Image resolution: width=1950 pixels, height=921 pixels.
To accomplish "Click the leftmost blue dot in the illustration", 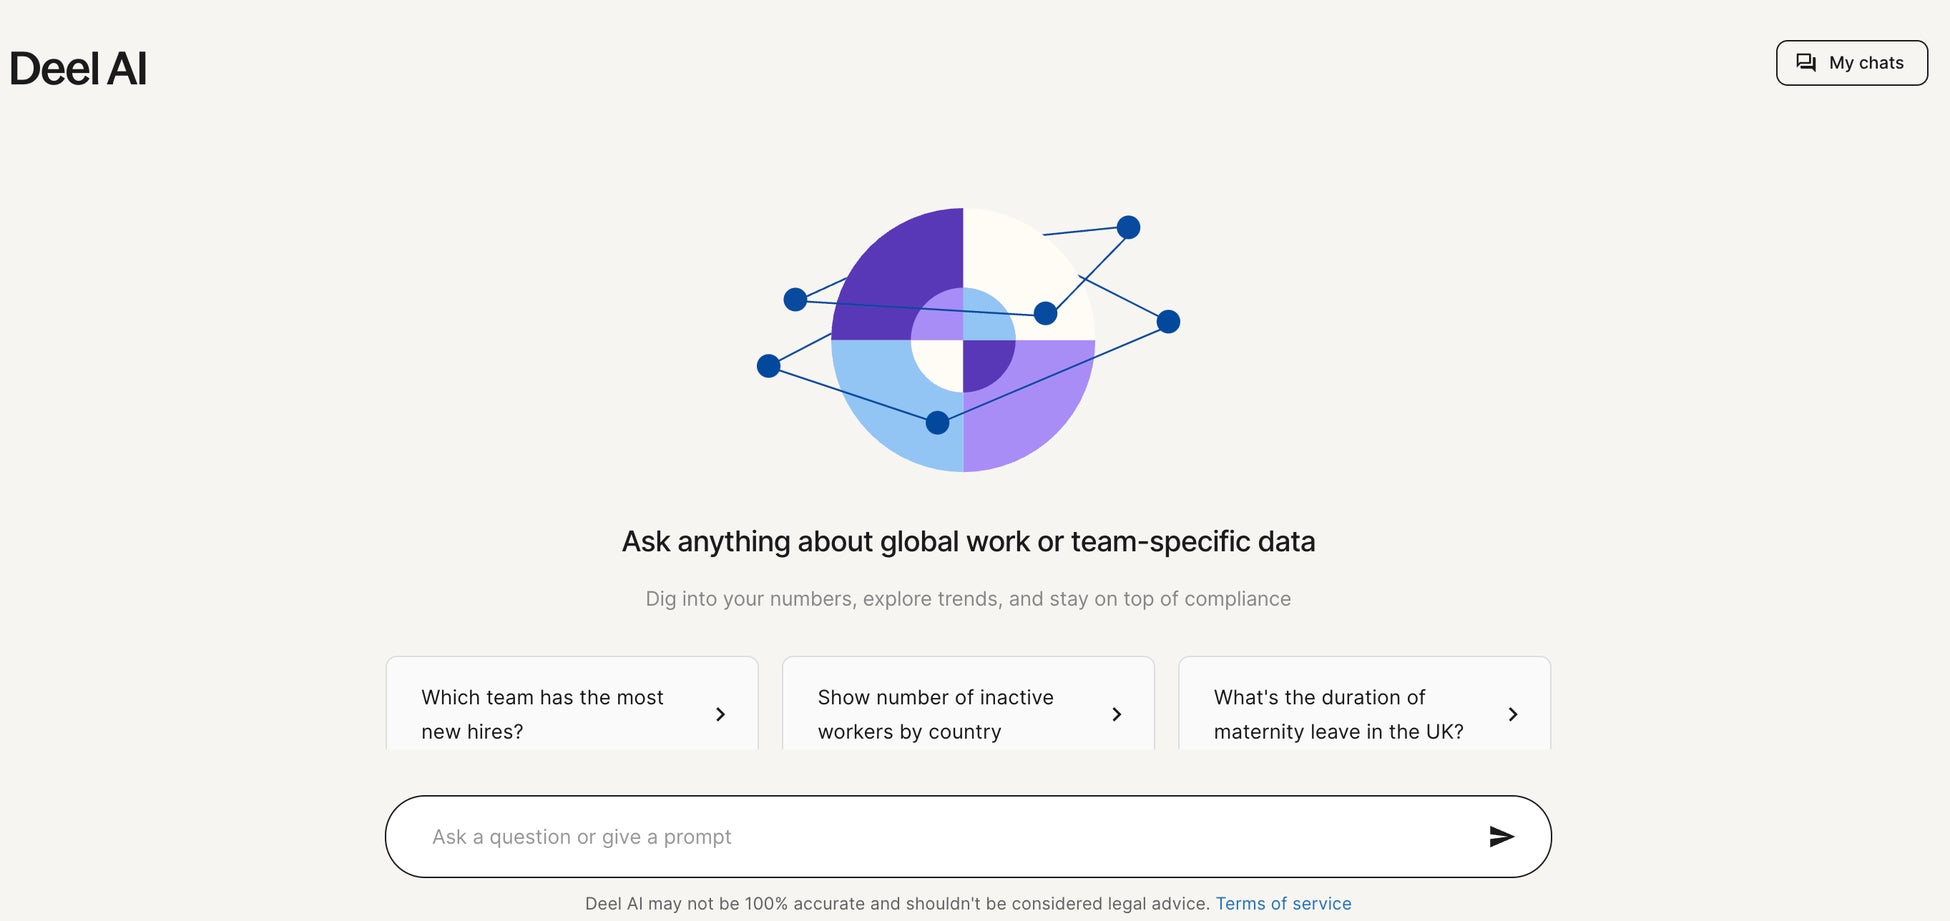I will coord(768,366).
